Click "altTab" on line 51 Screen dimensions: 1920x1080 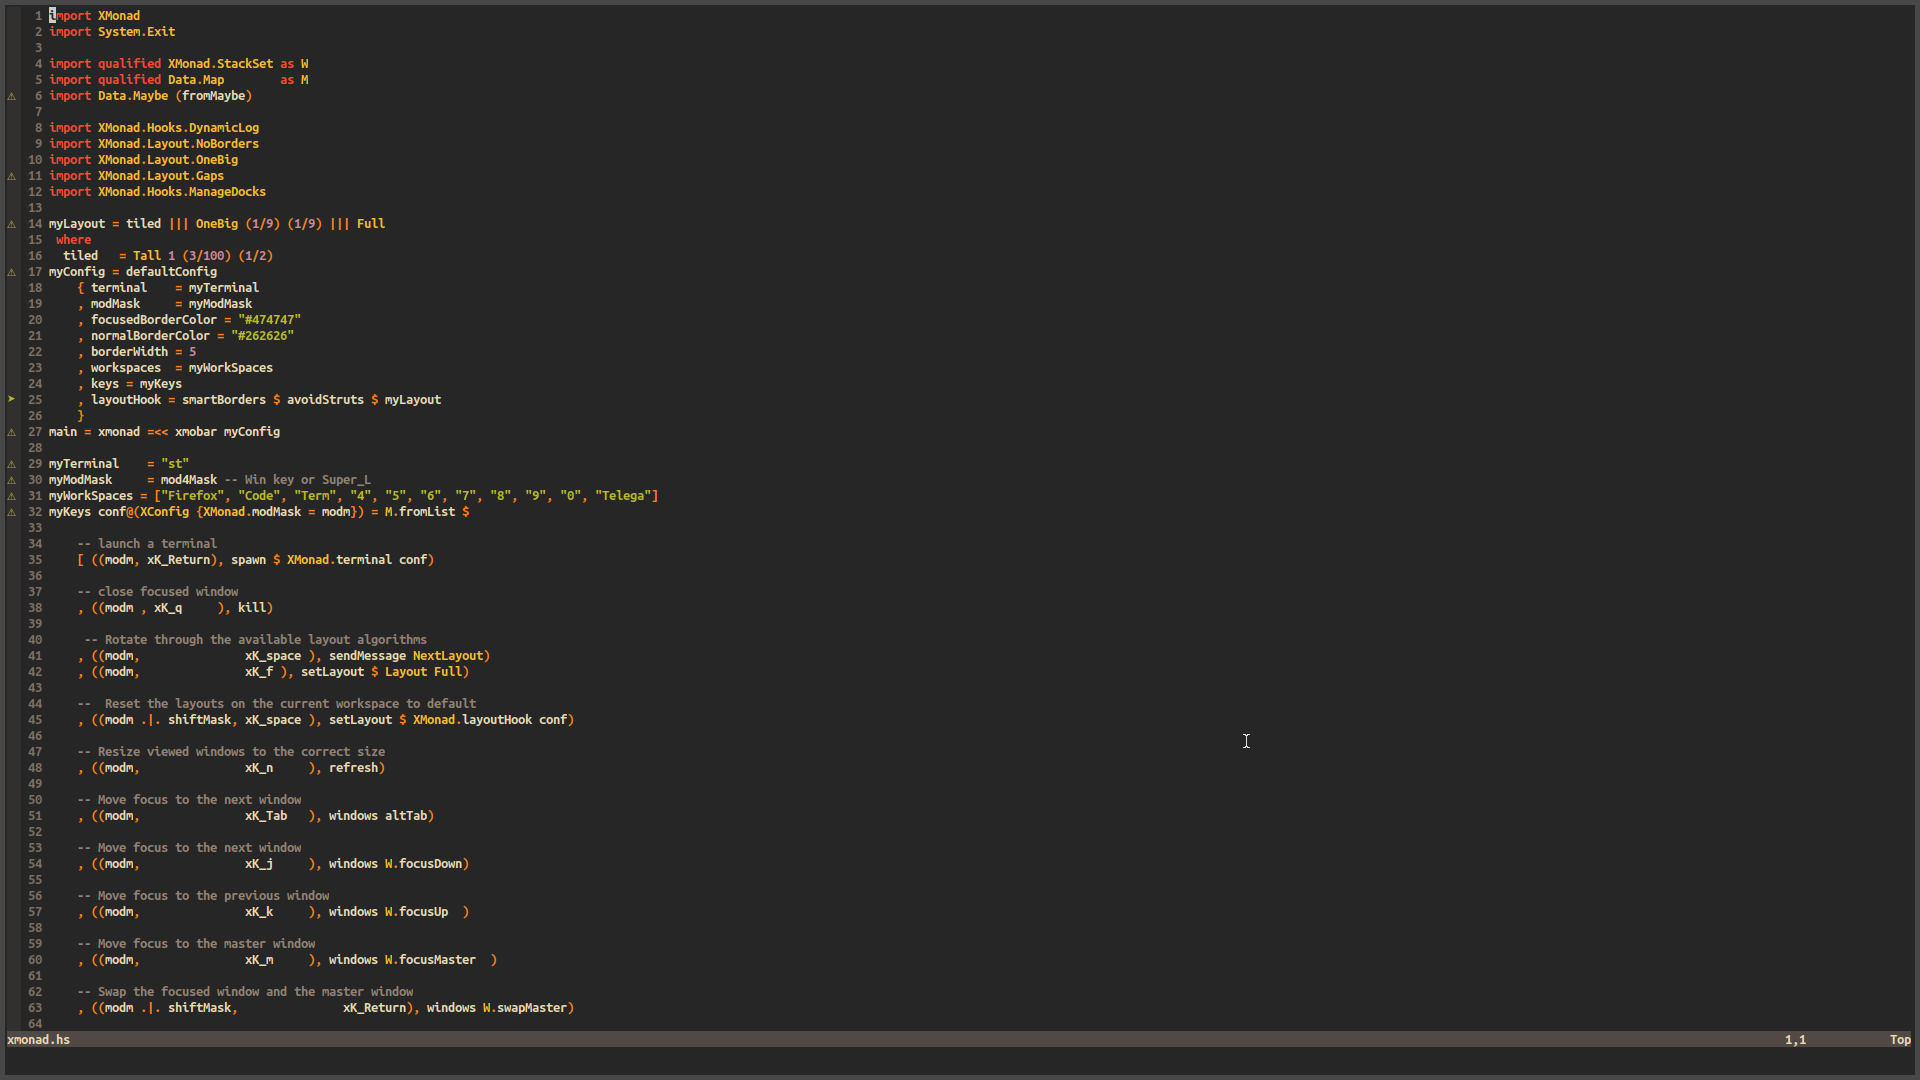pos(406,816)
